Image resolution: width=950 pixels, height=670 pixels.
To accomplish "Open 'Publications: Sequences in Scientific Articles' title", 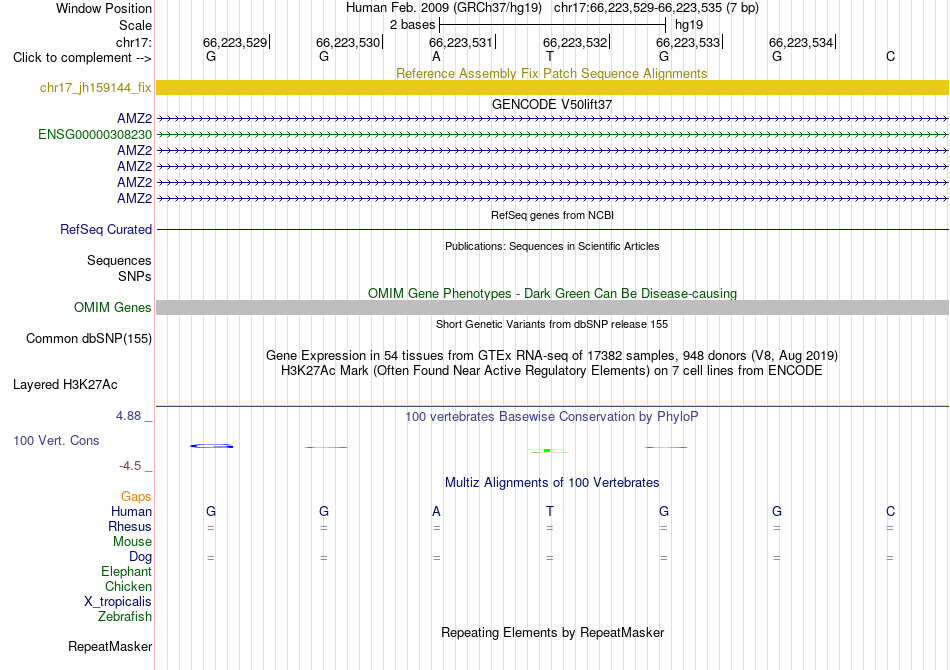I will click(552, 246).
